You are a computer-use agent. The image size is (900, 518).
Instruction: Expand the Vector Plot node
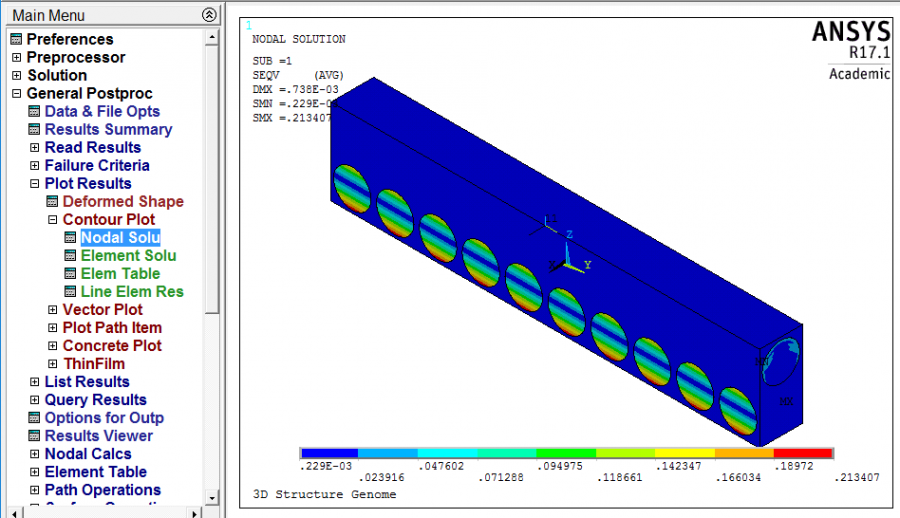click(x=52, y=310)
